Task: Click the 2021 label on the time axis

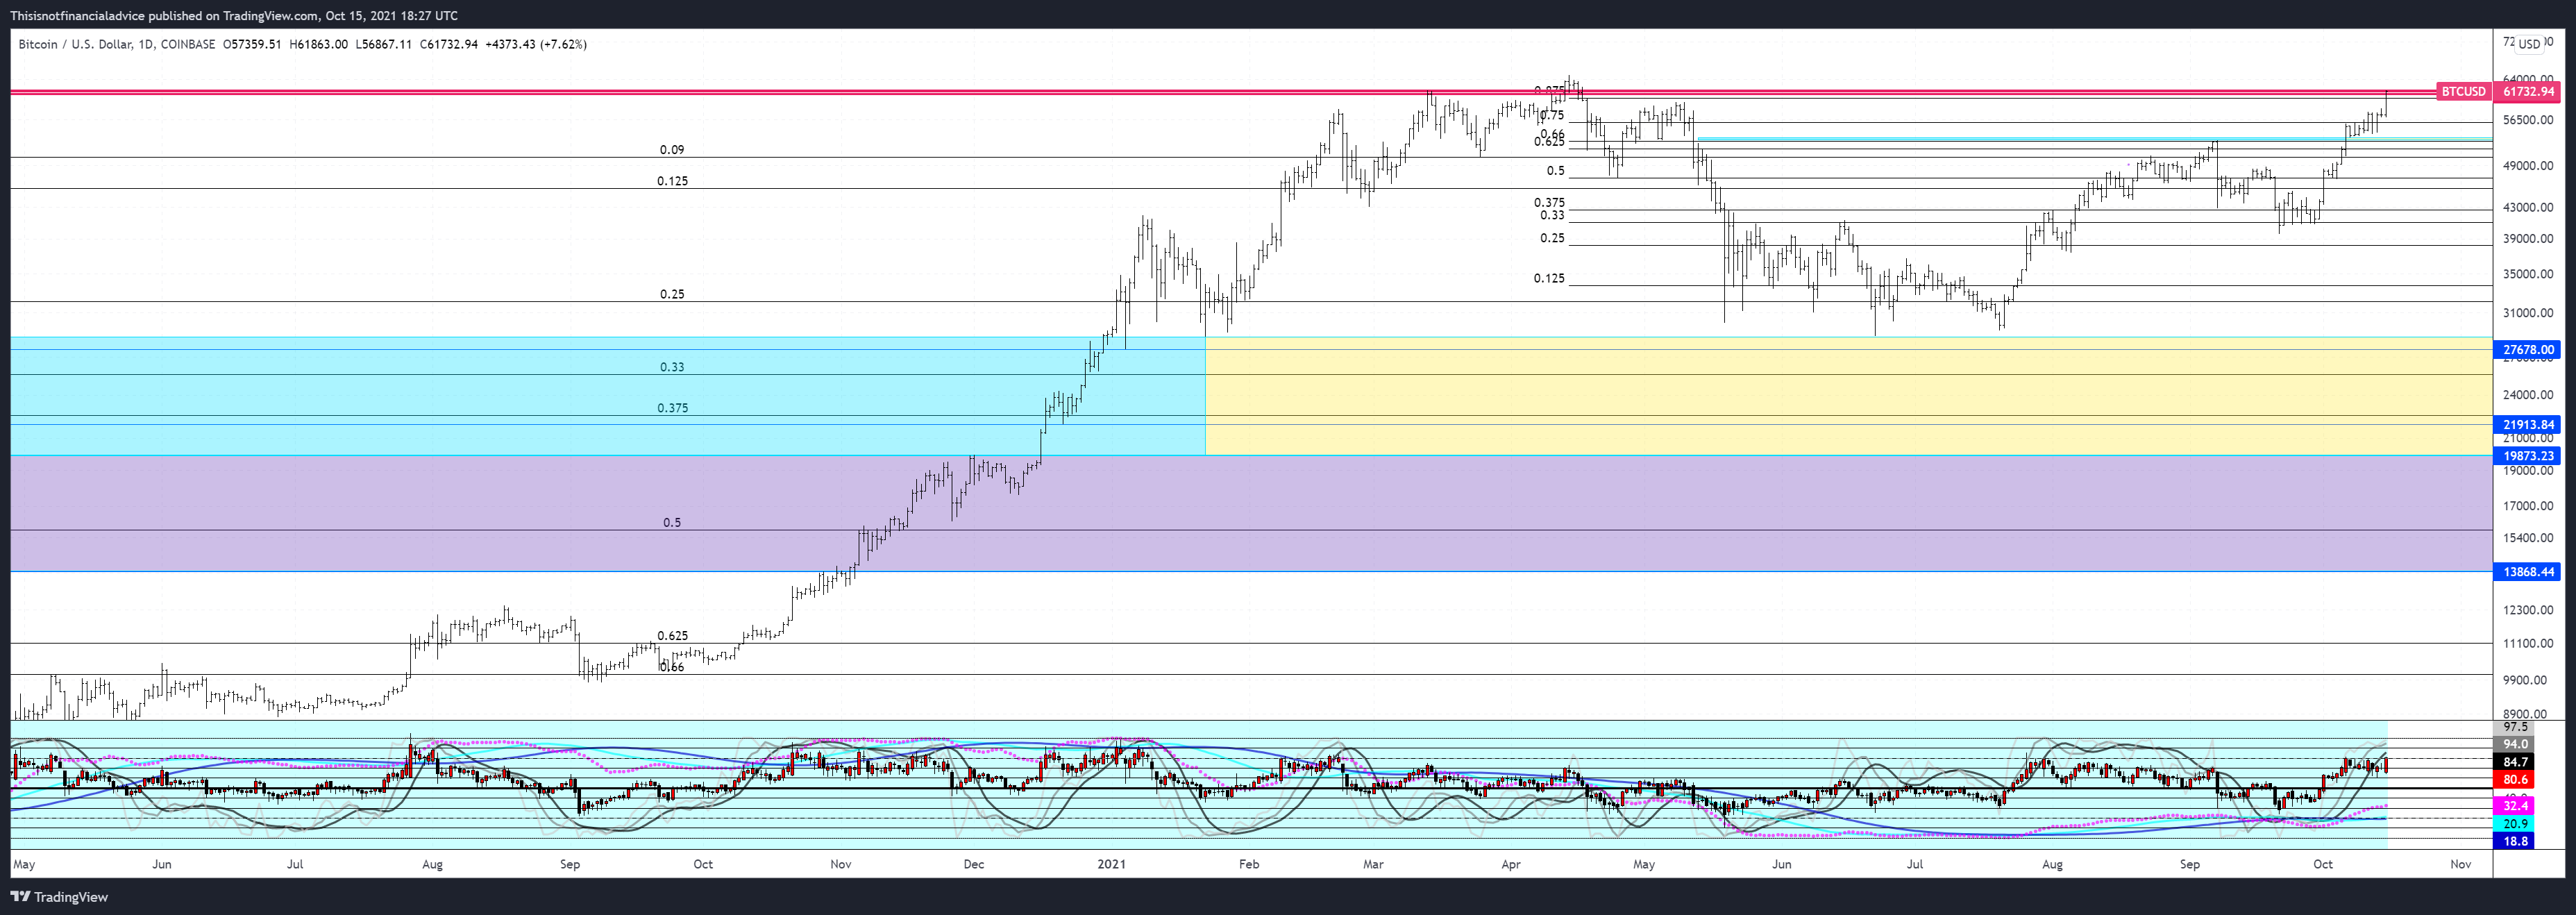Action: click(1111, 864)
